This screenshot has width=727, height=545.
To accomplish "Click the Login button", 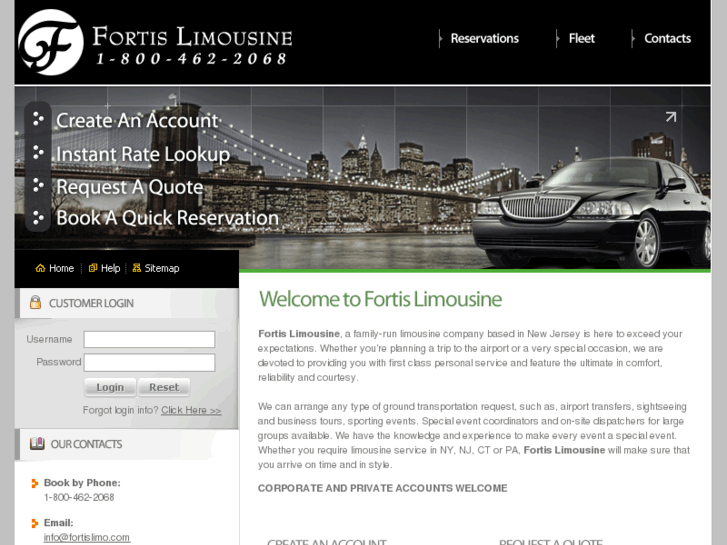I will point(110,387).
